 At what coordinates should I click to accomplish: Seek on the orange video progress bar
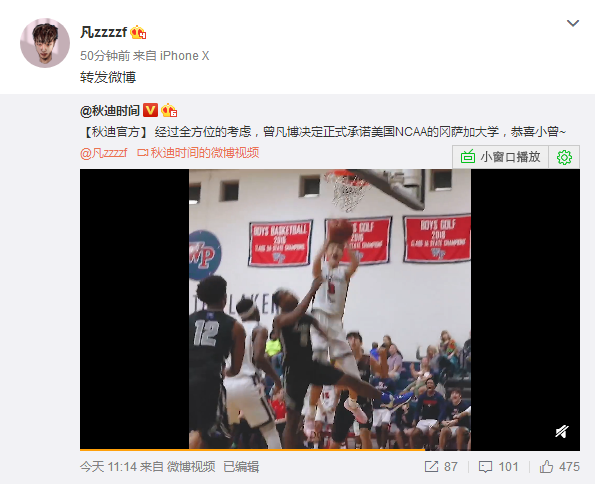330,450
